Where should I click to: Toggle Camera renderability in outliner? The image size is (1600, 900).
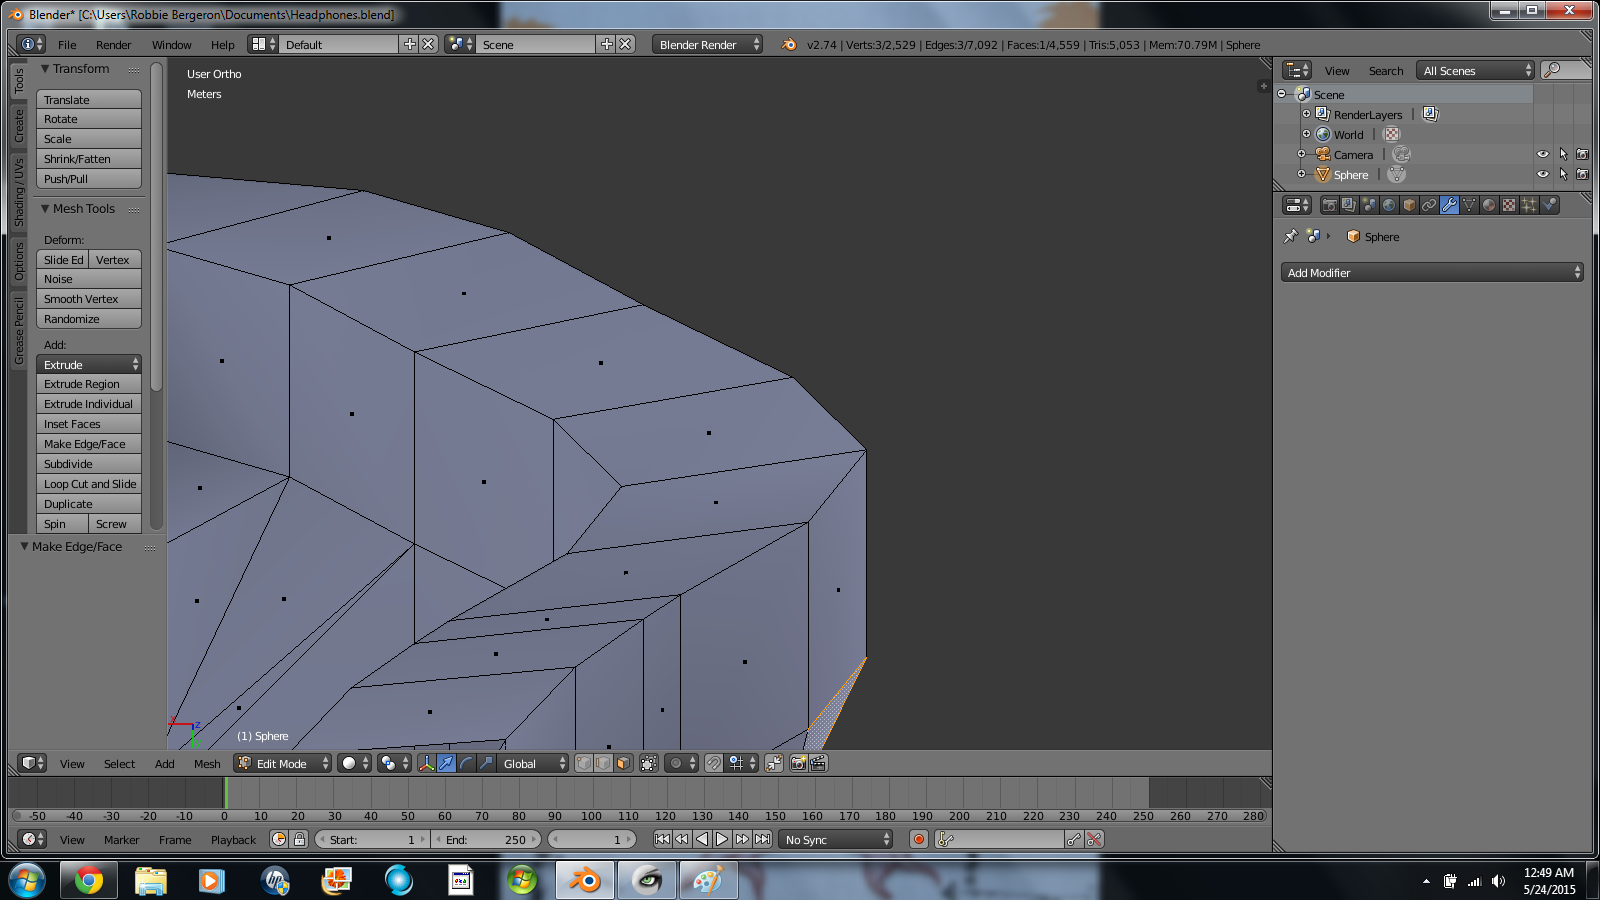click(1582, 154)
